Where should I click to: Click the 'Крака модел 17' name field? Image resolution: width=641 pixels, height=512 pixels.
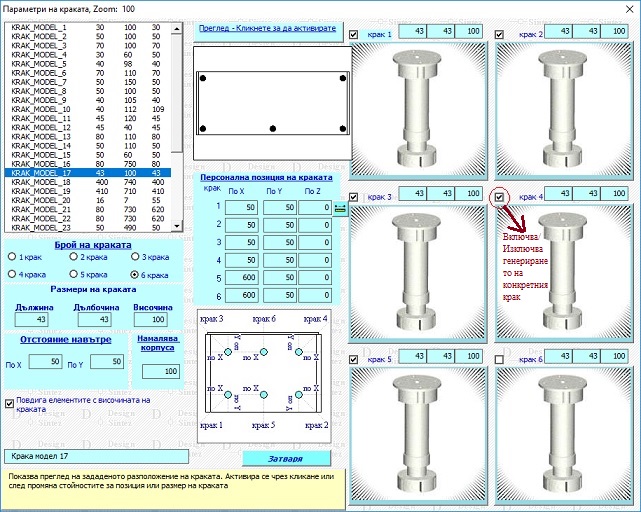point(96,456)
